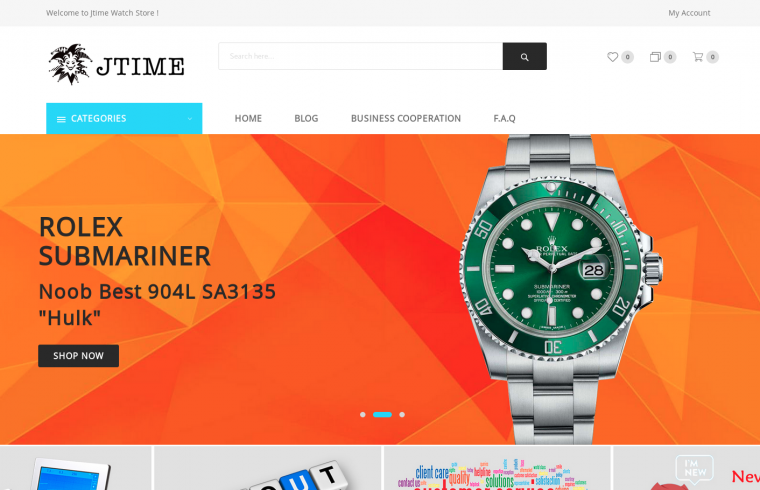Select the third slider dot
The height and width of the screenshot is (490, 760).
coord(402,414)
